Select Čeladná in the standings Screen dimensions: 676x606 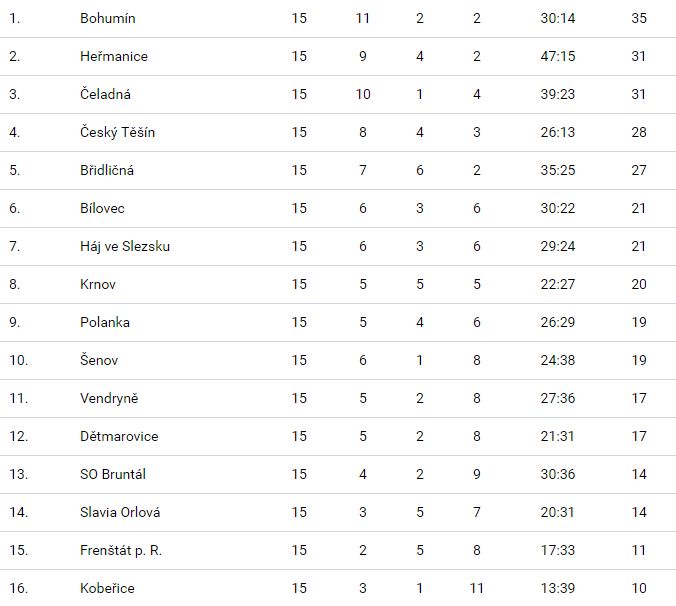pyautogui.click(x=106, y=95)
